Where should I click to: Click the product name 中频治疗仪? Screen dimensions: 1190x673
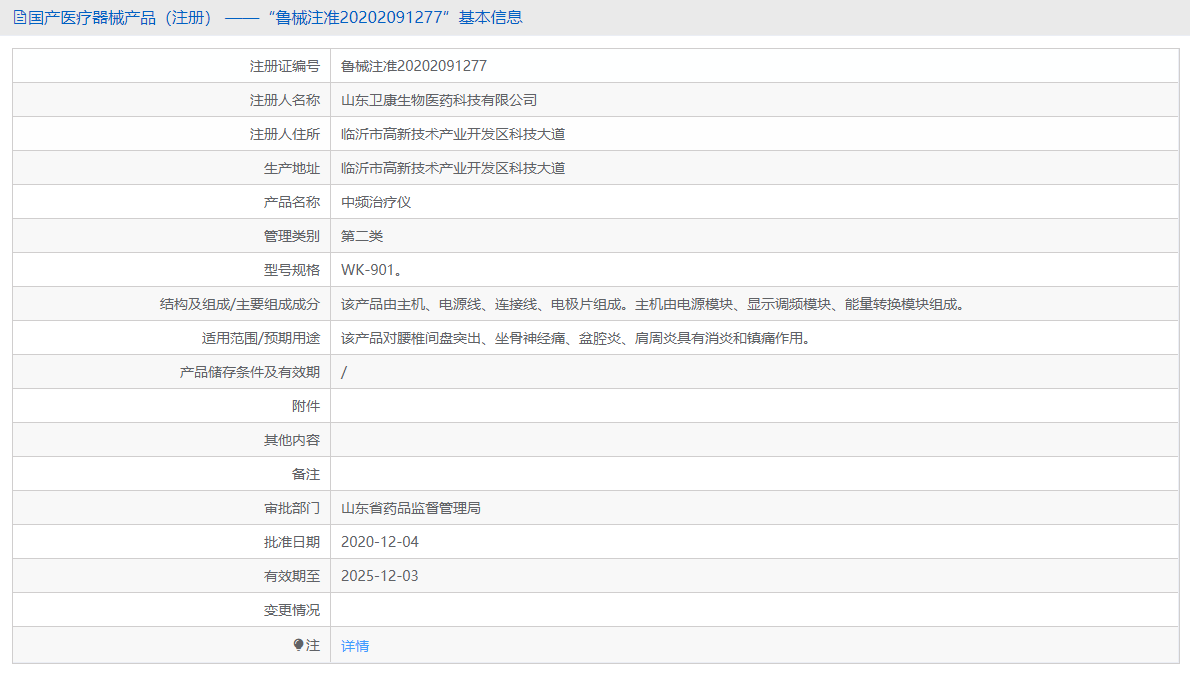coord(376,201)
